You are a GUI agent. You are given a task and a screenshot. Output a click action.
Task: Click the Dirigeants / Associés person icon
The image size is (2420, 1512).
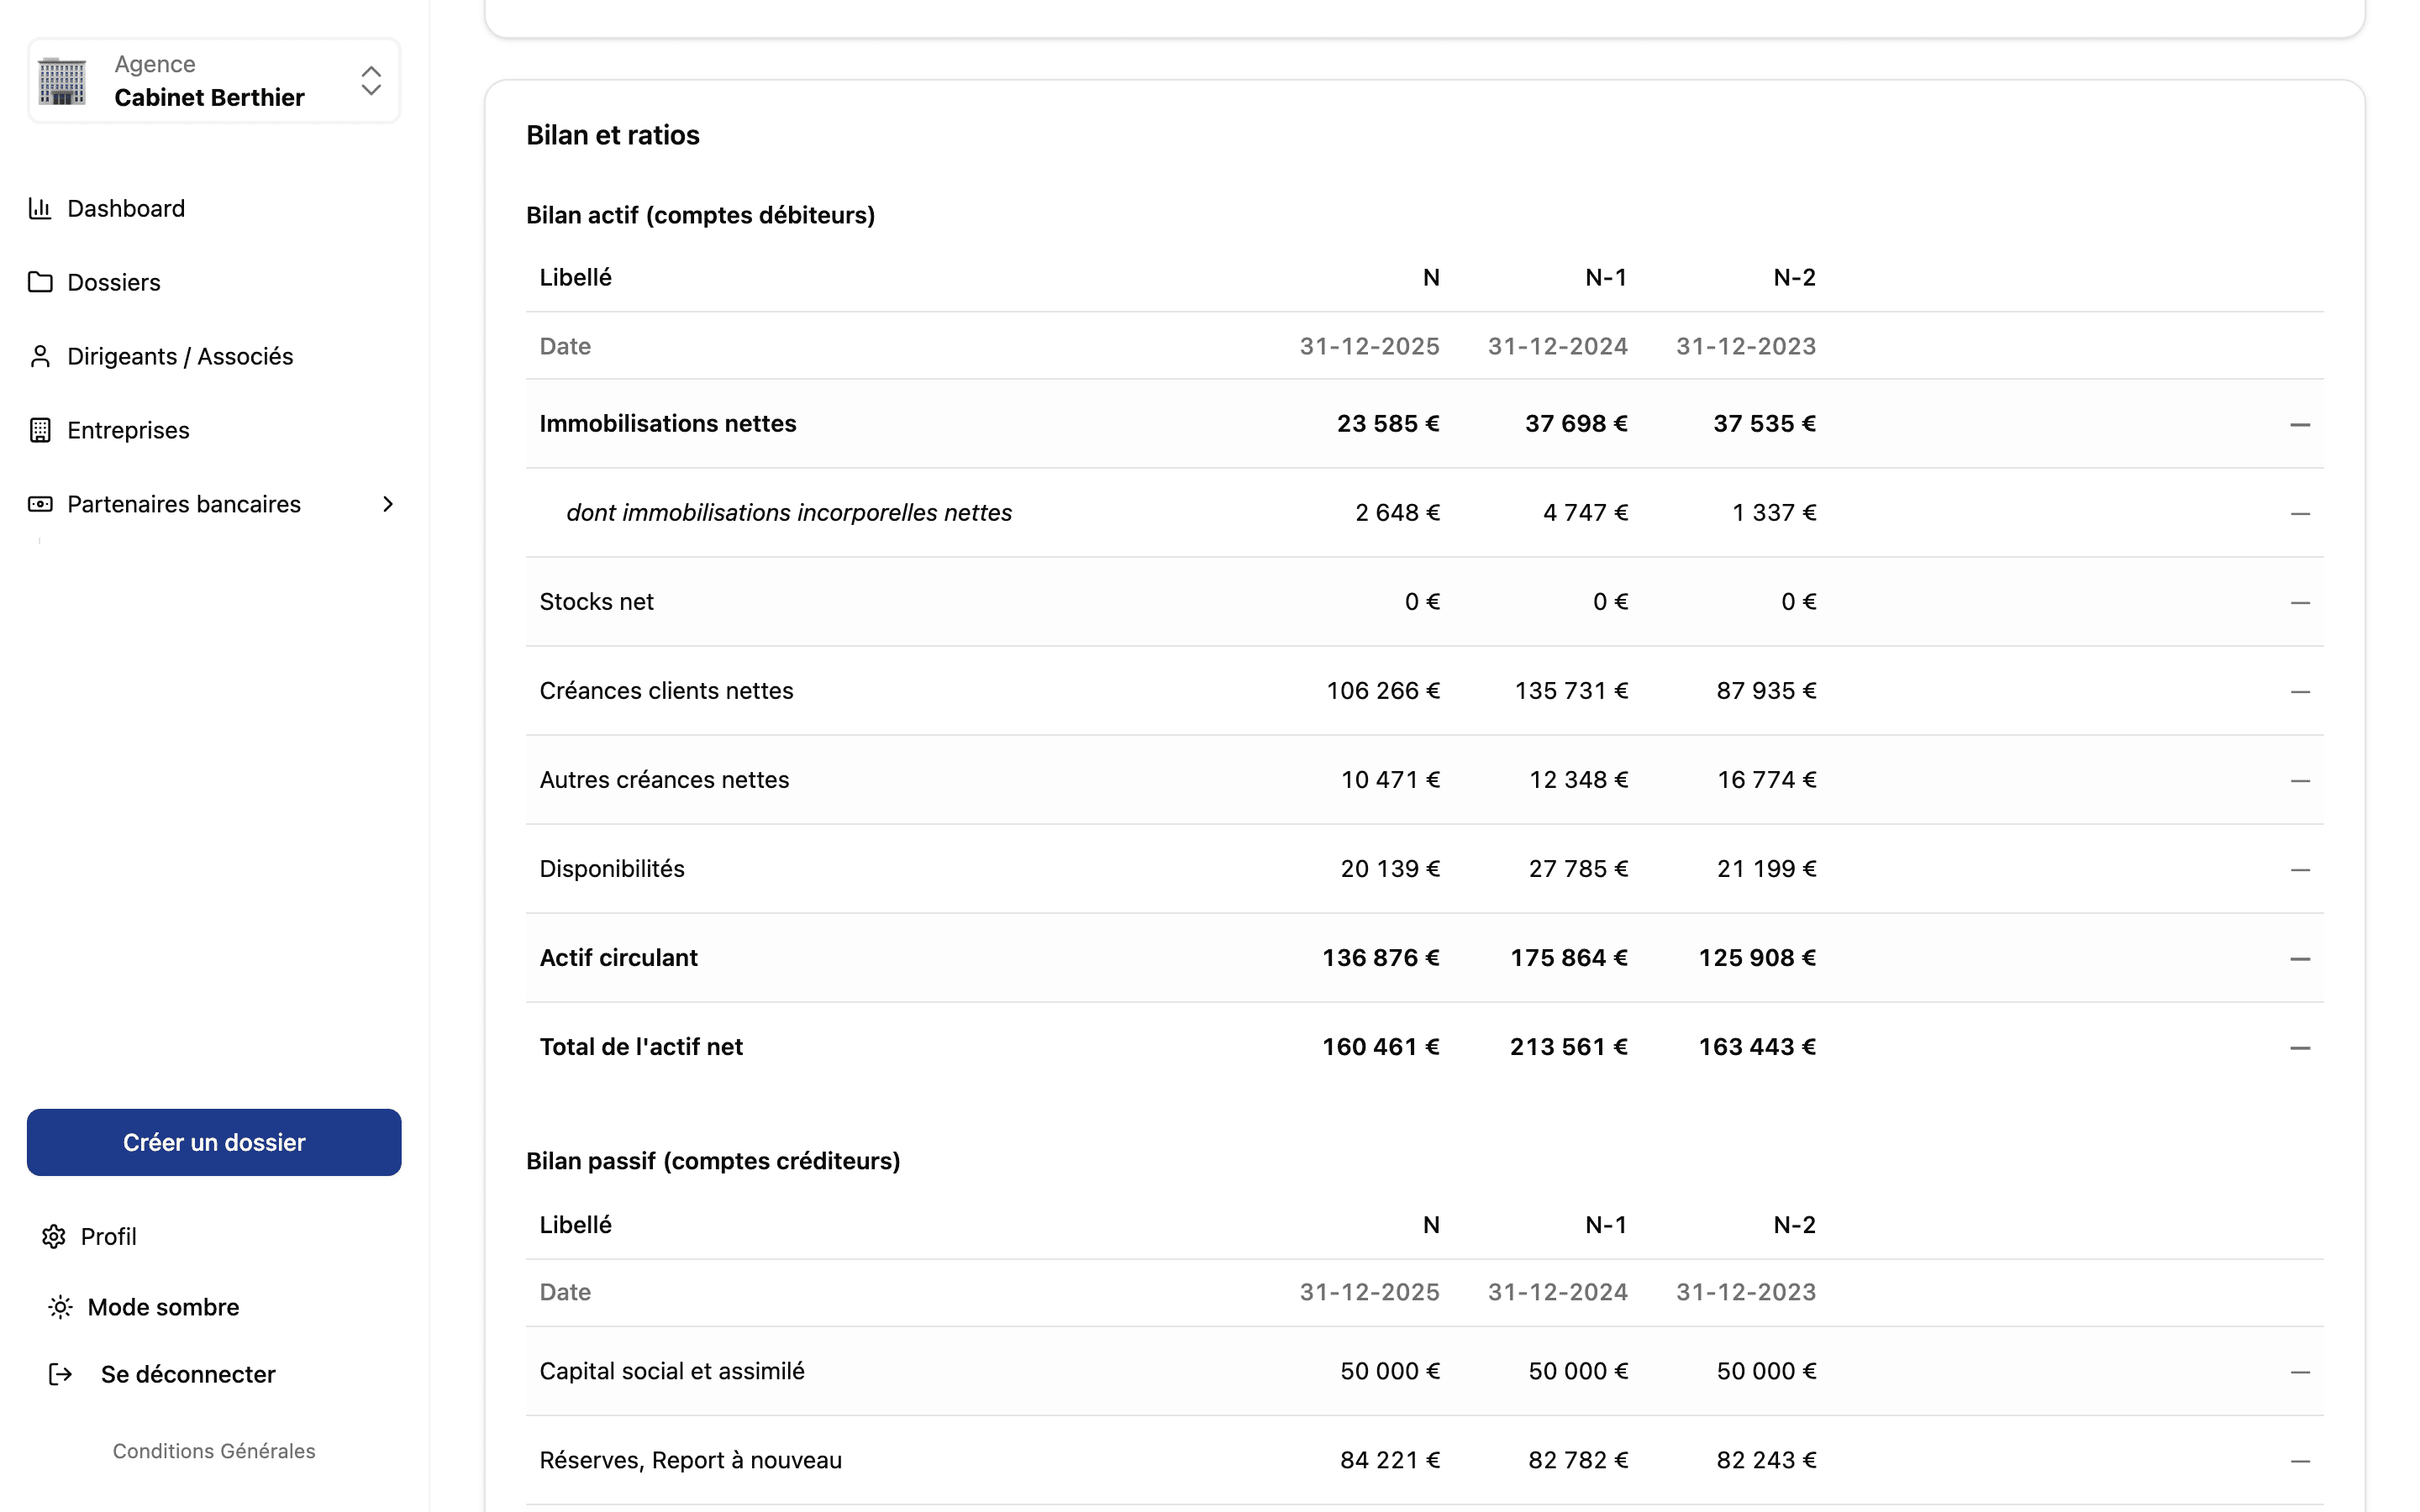click(x=40, y=356)
